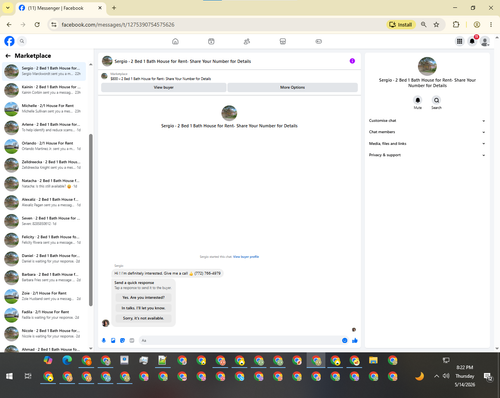The width and height of the screenshot is (500, 398).
Task: Open Natacha conversation in chat list
Action: [x=44, y=183]
